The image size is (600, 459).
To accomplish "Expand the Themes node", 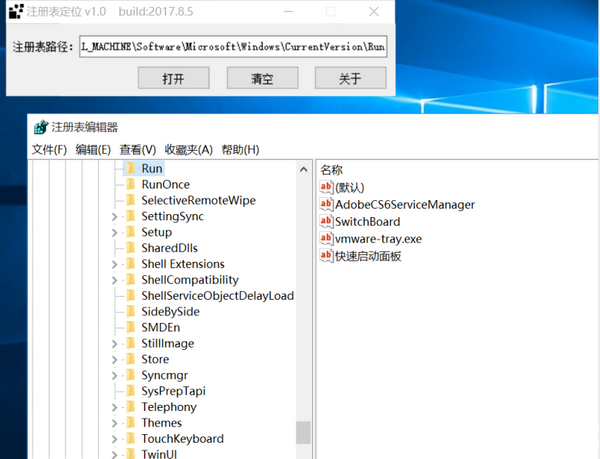I will [114, 423].
